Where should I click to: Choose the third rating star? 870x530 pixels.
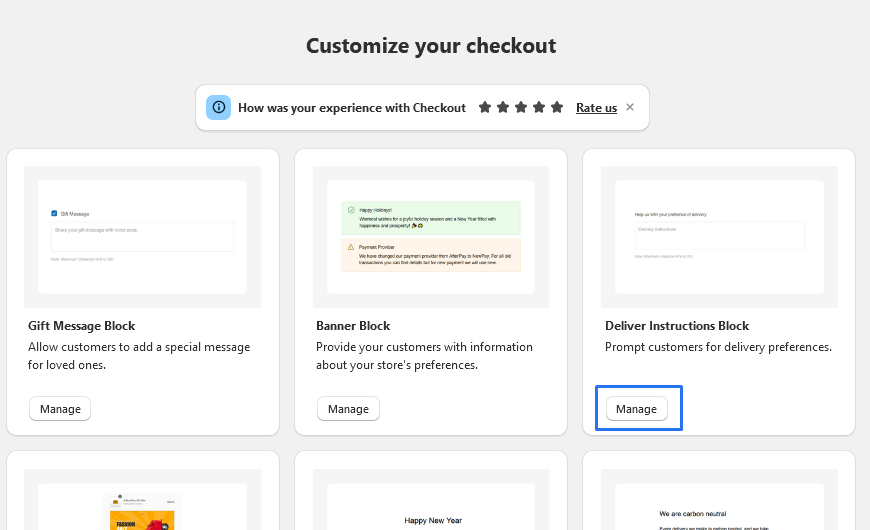[521, 107]
